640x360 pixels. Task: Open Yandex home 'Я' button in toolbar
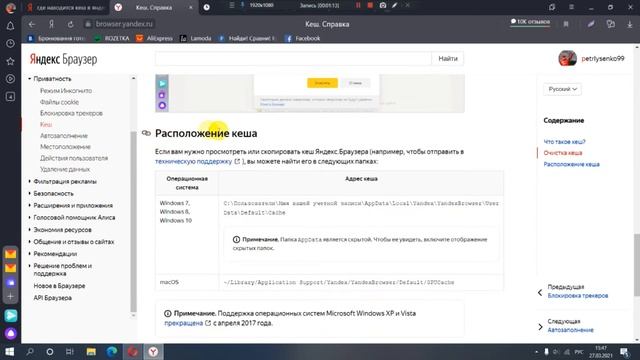51,24
